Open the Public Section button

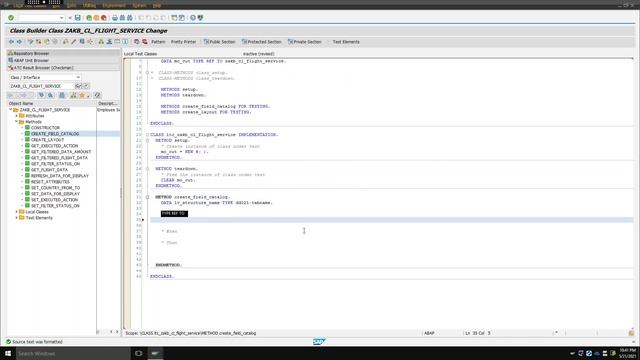220,42
